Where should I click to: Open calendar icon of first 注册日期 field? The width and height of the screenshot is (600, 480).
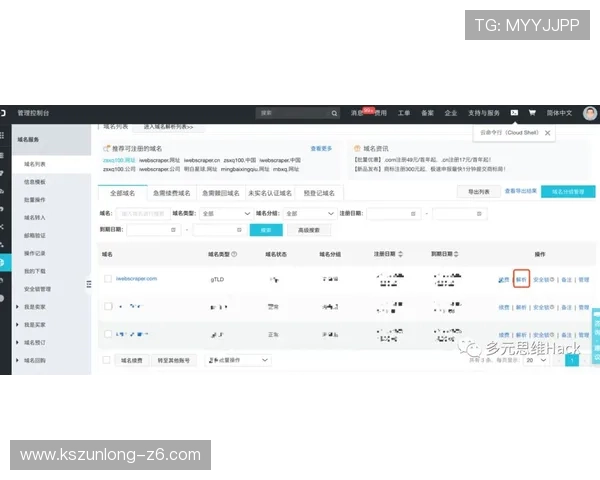(413, 214)
